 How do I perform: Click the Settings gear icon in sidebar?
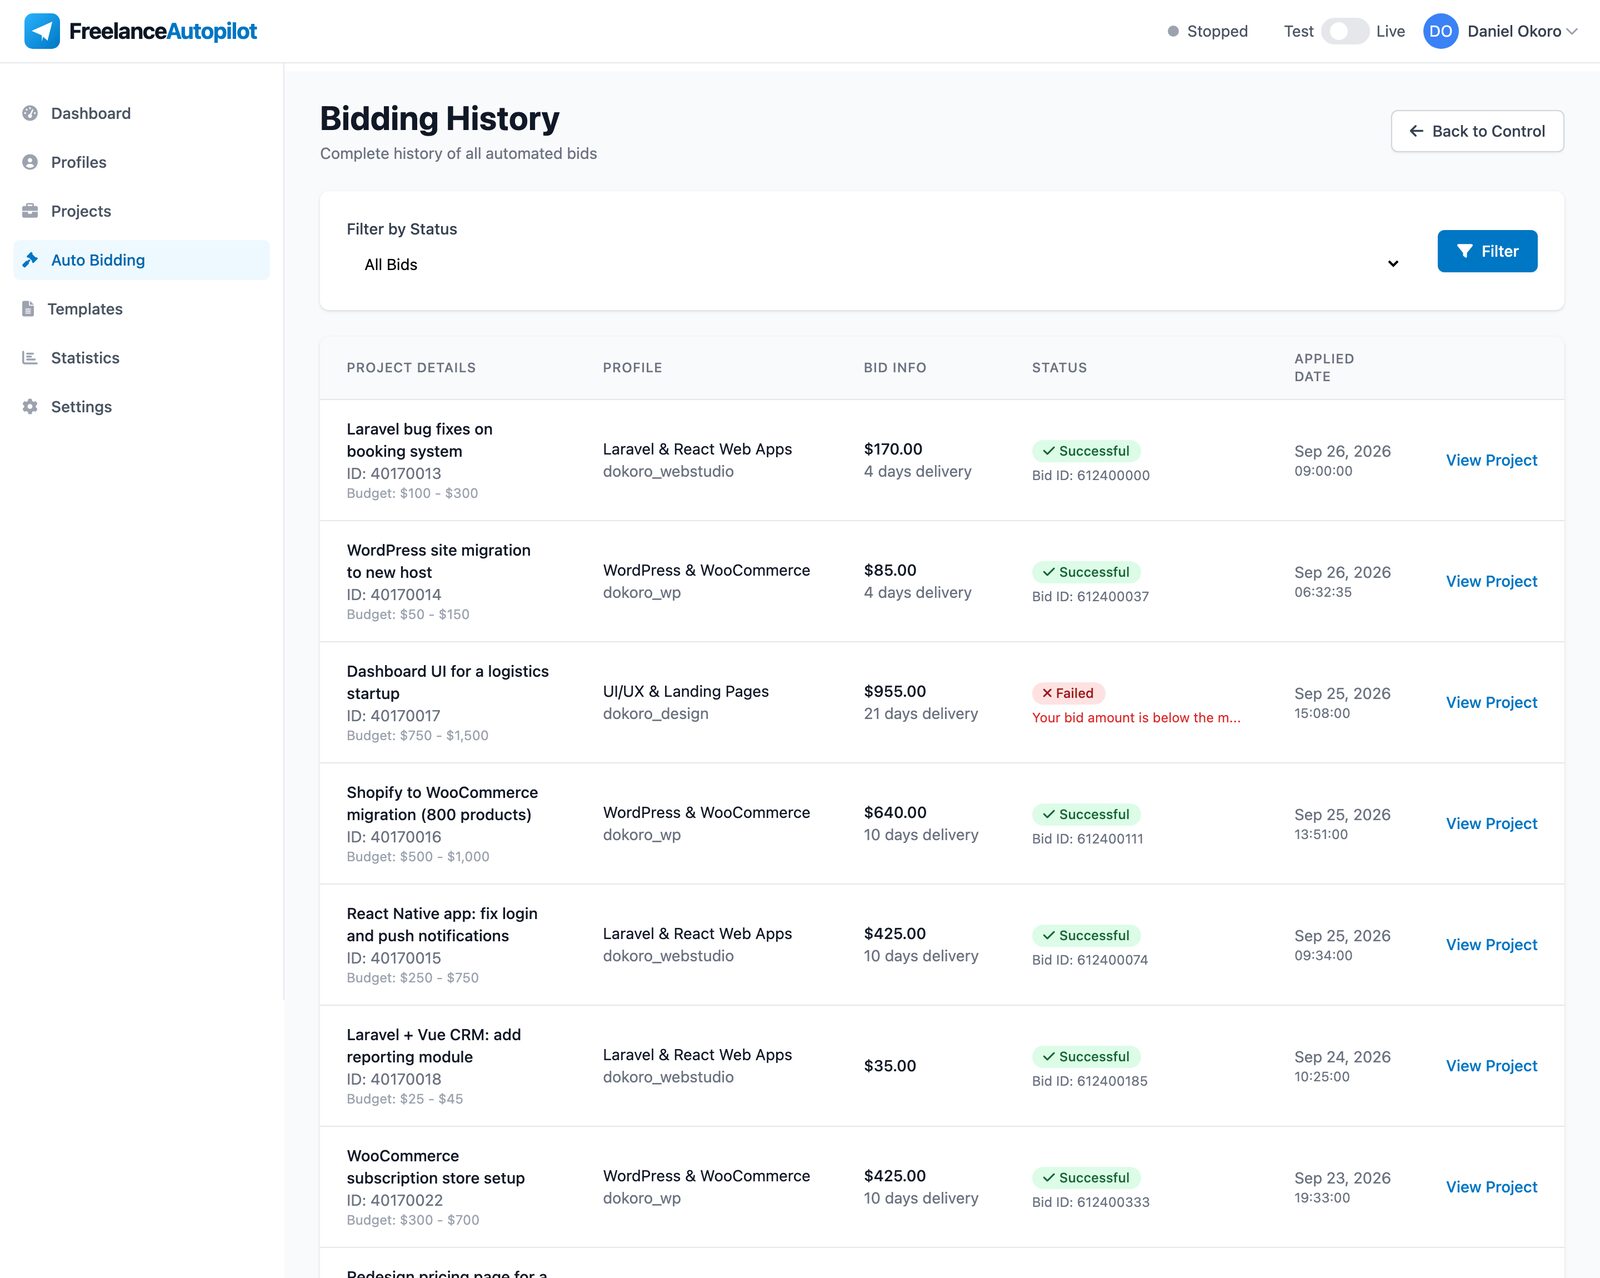point(30,407)
